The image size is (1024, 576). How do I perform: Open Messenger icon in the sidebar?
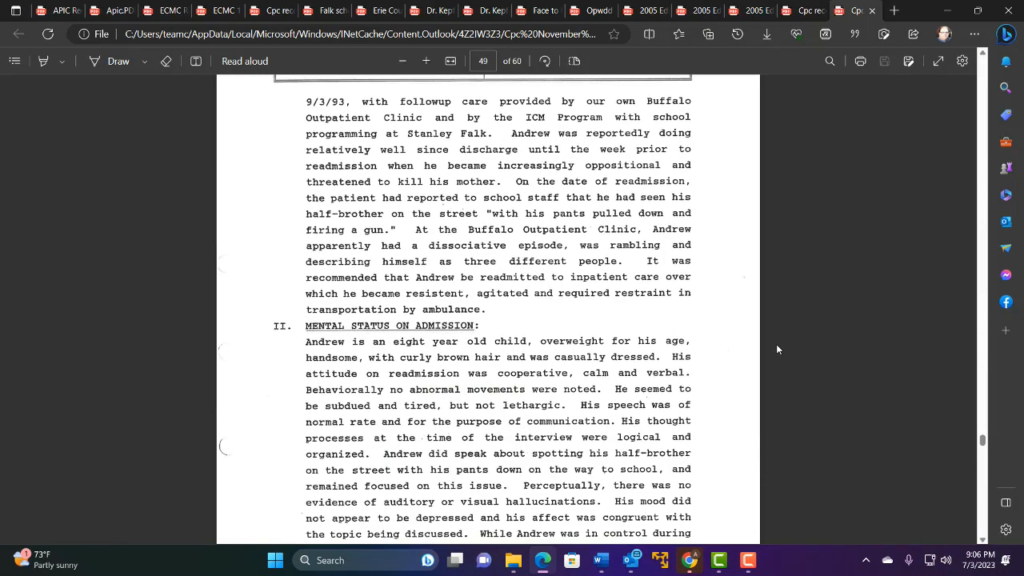(x=1006, y=275)
